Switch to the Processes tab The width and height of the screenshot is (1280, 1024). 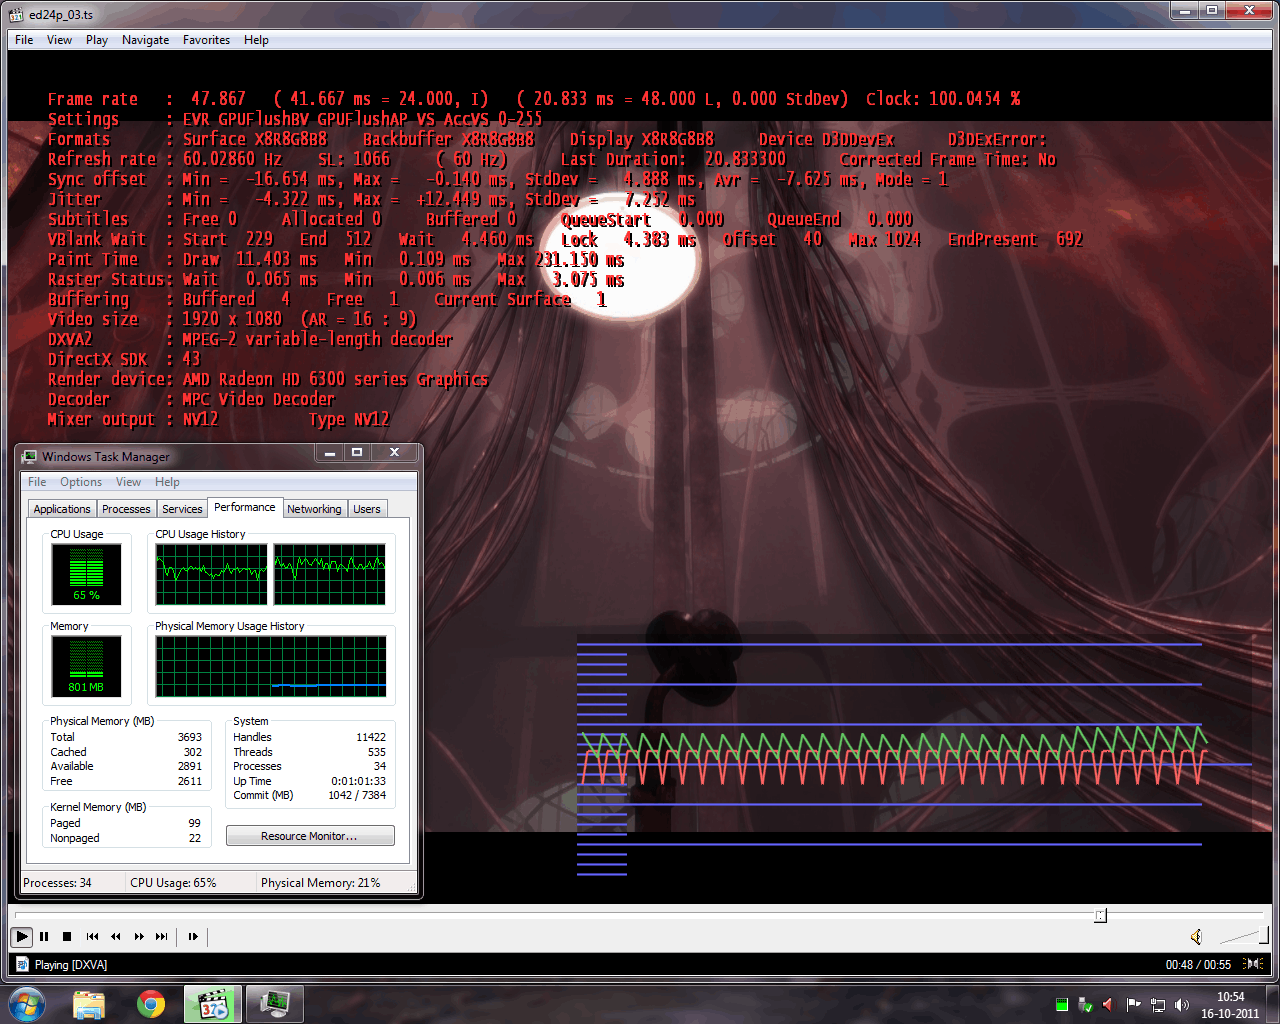pos(126,509)
